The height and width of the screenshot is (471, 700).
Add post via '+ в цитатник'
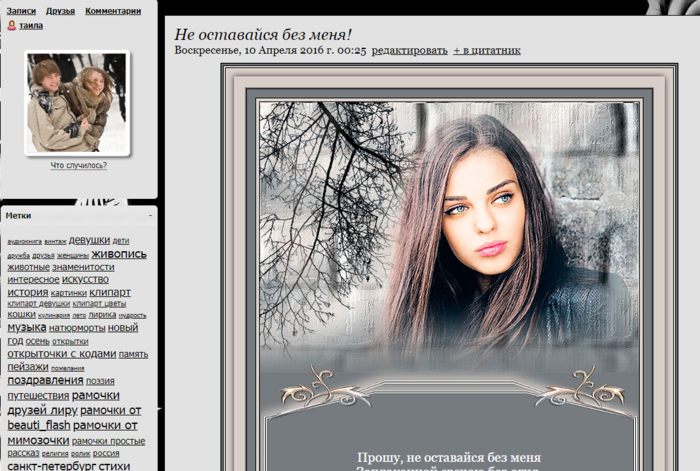pos(487,50)
